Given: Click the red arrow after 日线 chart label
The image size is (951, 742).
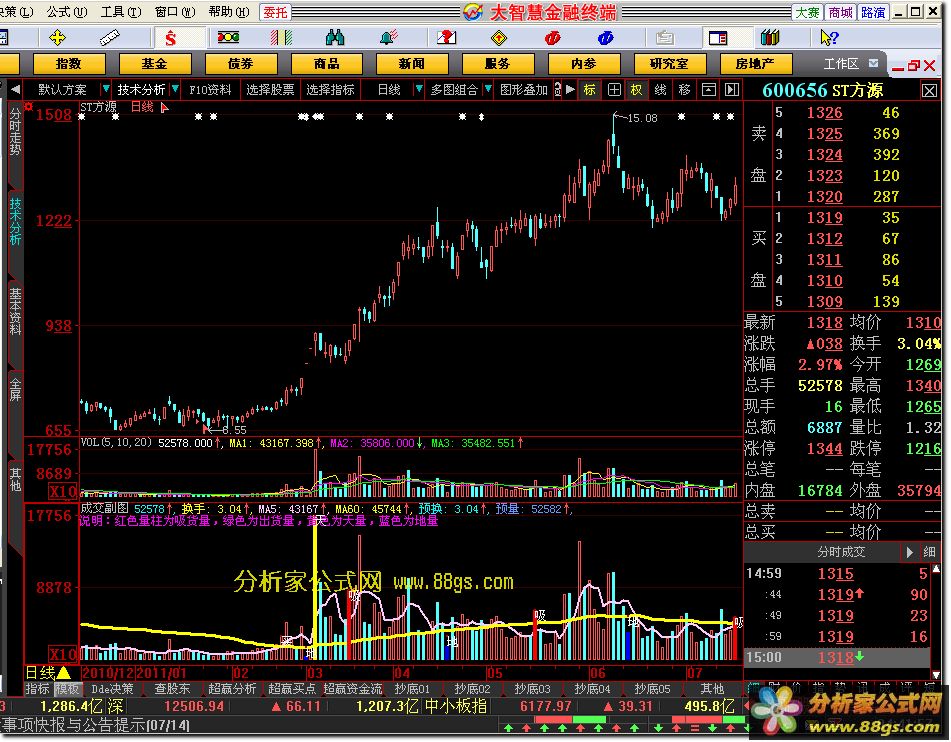Looking at the screenshot, I should pyautogui.click(x=164, y=107).
